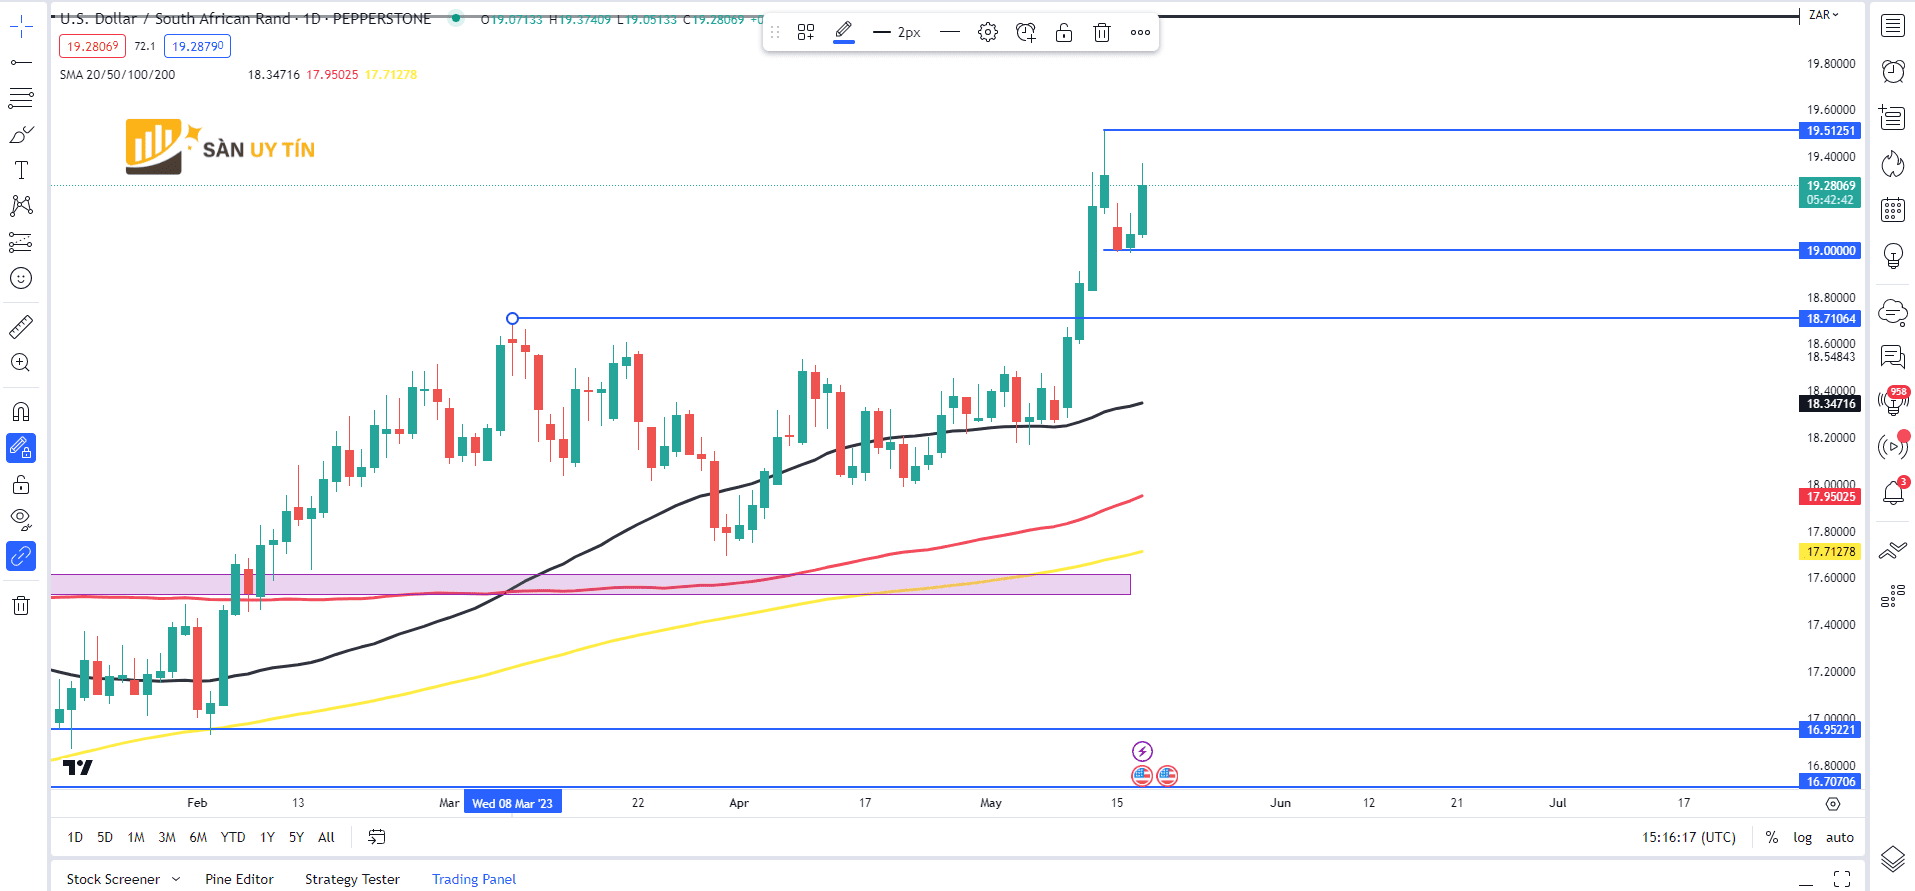The height and width of the screenshot is (891, 1915).
Task: Click the buy price 19.28790 button
Action: coord(197,46)
